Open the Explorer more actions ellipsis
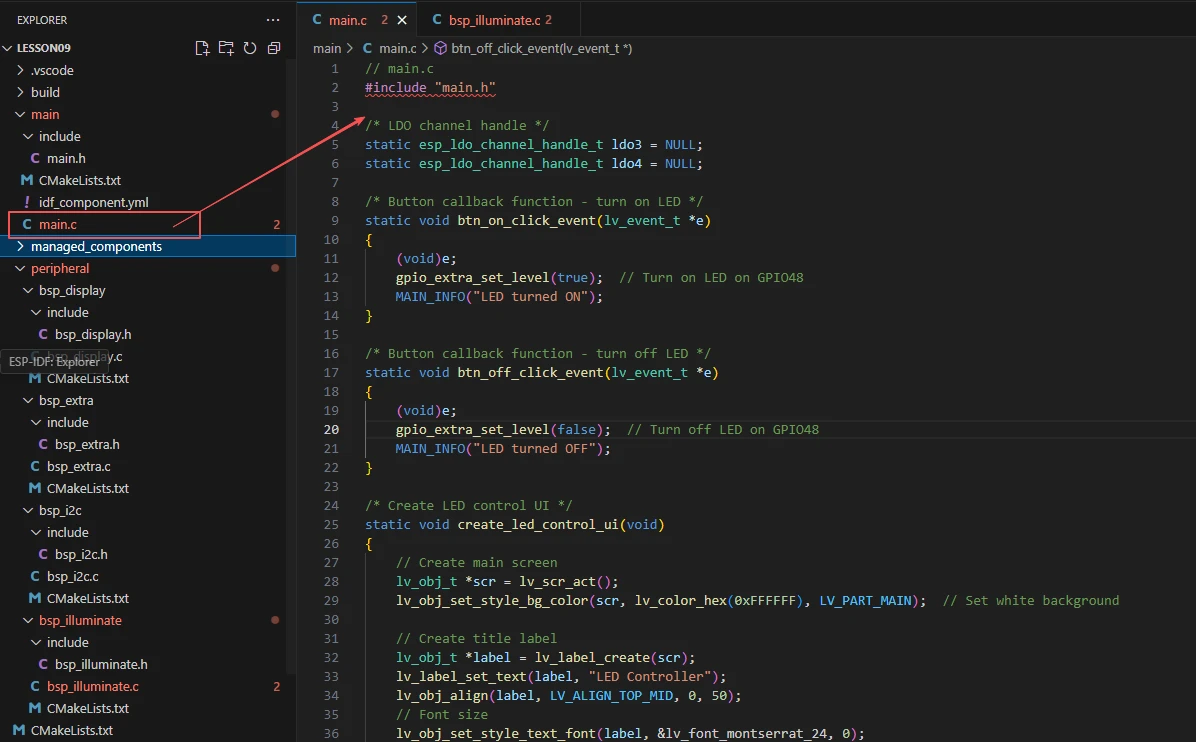Screen dimensions: 1196x742 [x=273, y=20]
